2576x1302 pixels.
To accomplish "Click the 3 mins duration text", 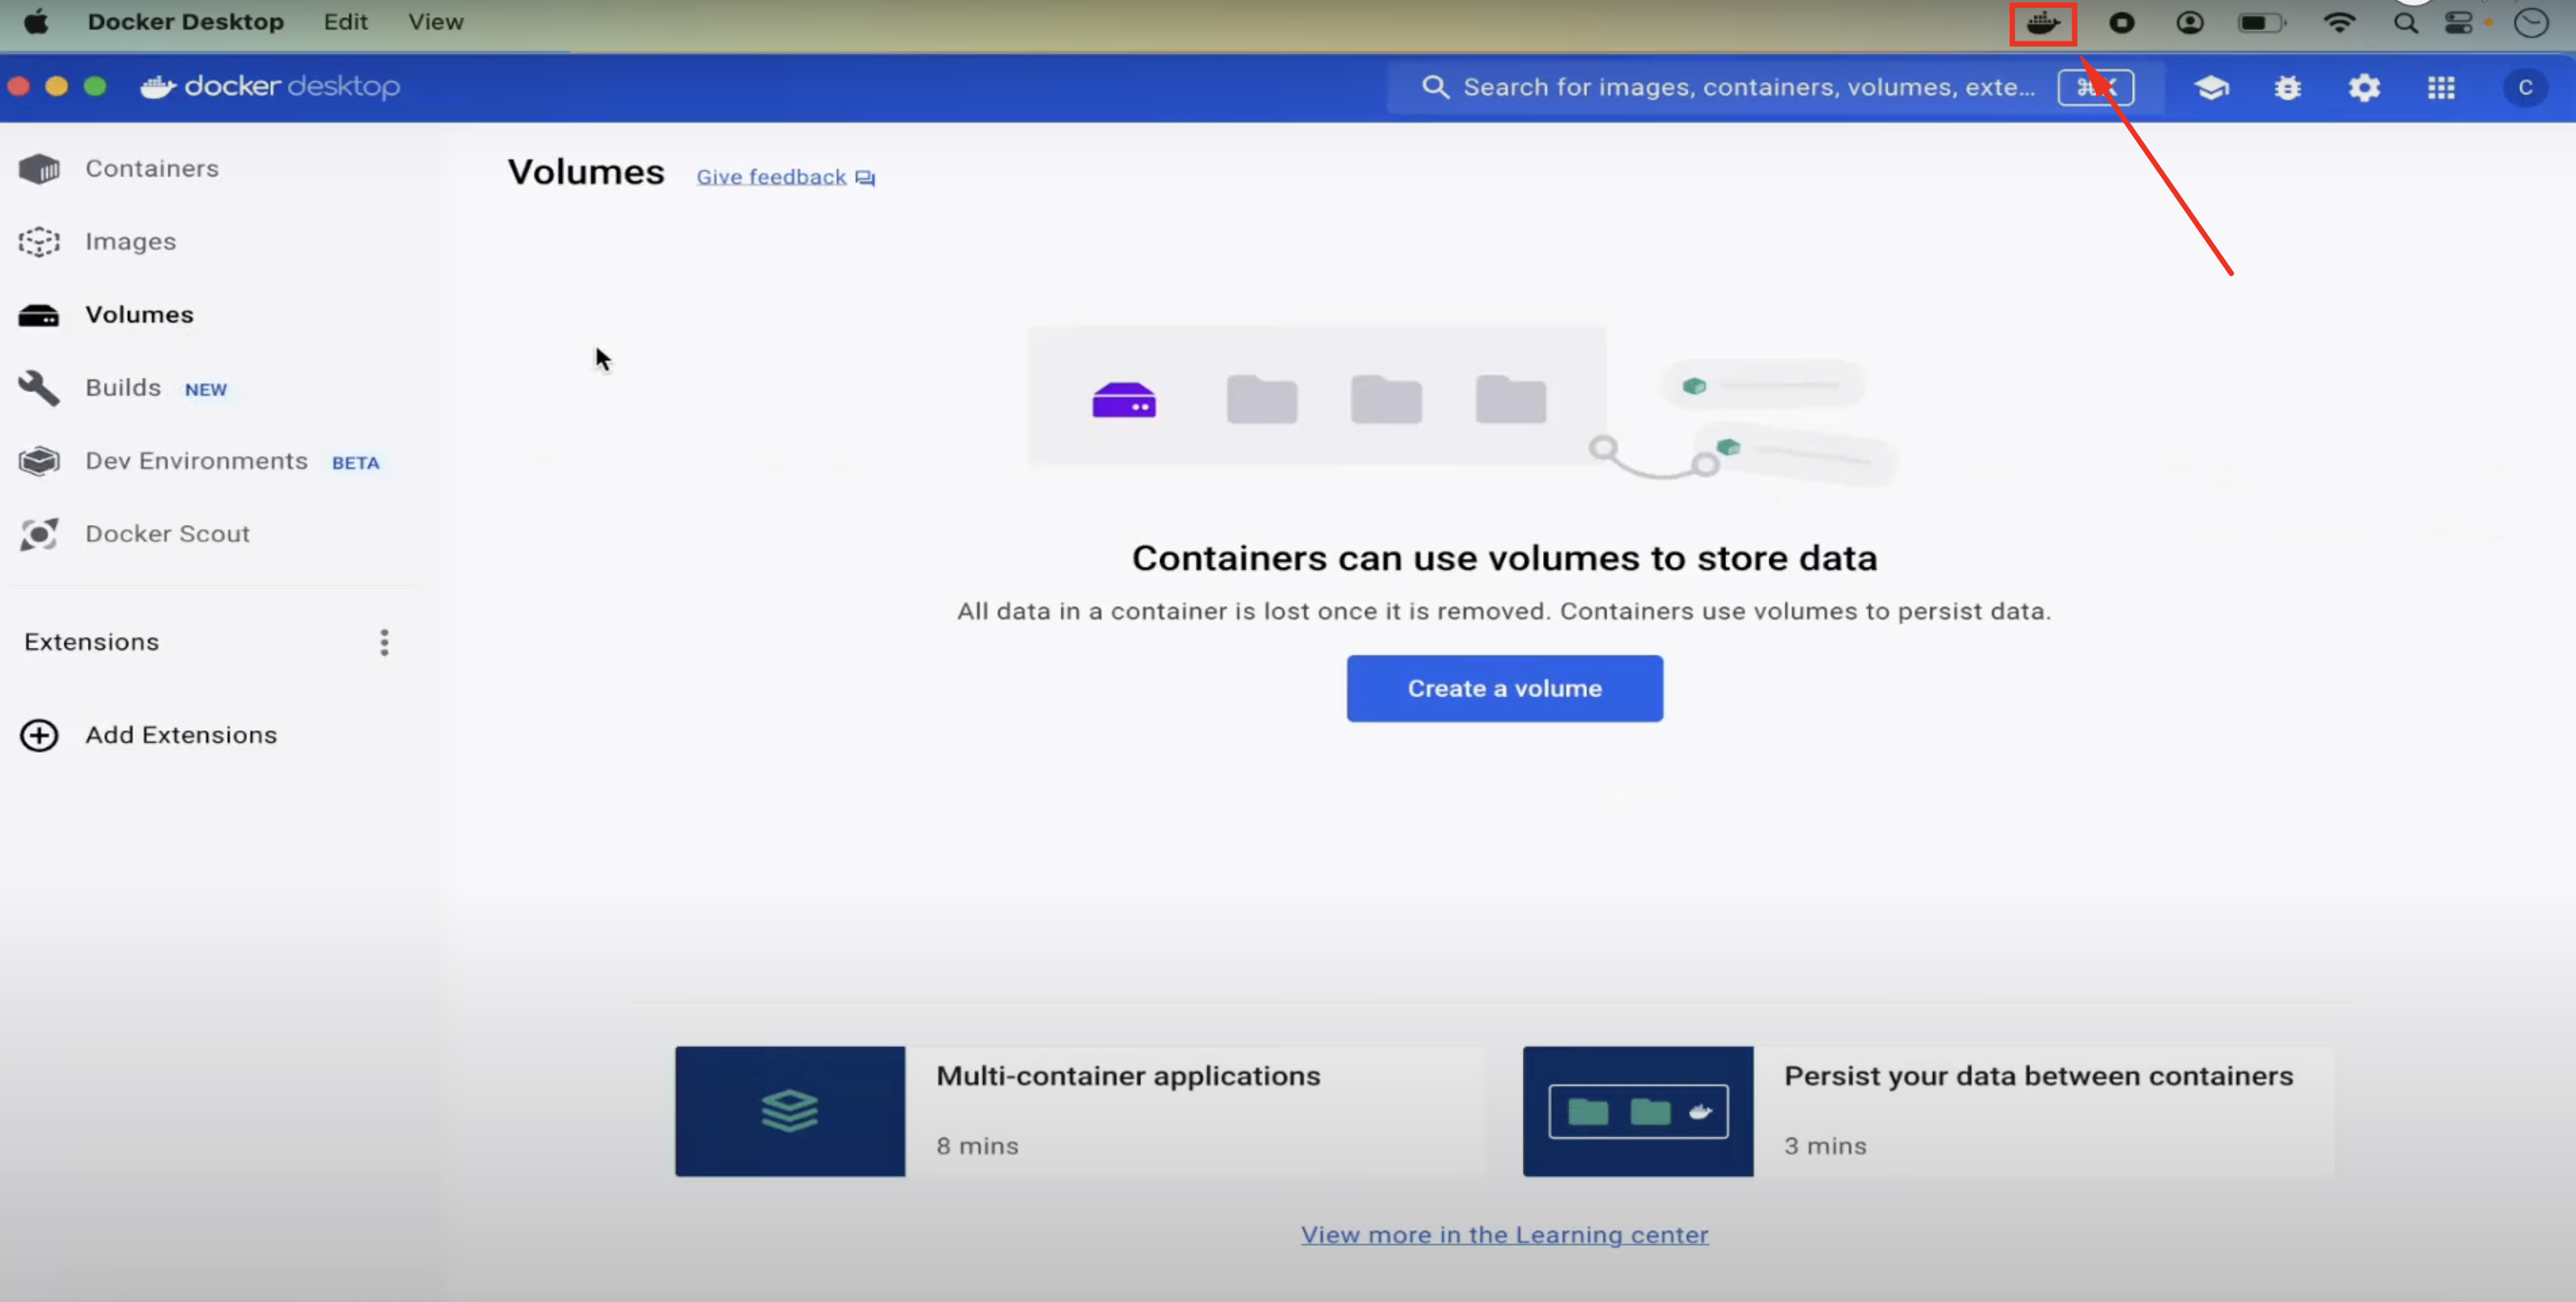I will click(1825, 1146).
